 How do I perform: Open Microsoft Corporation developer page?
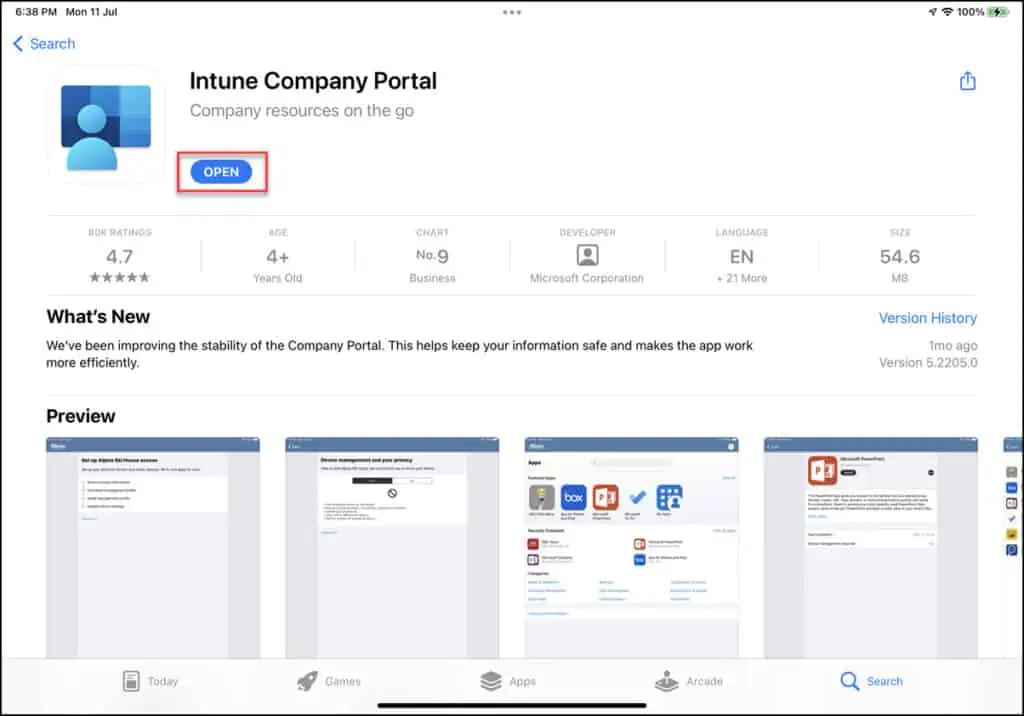(x=586, y=278)
